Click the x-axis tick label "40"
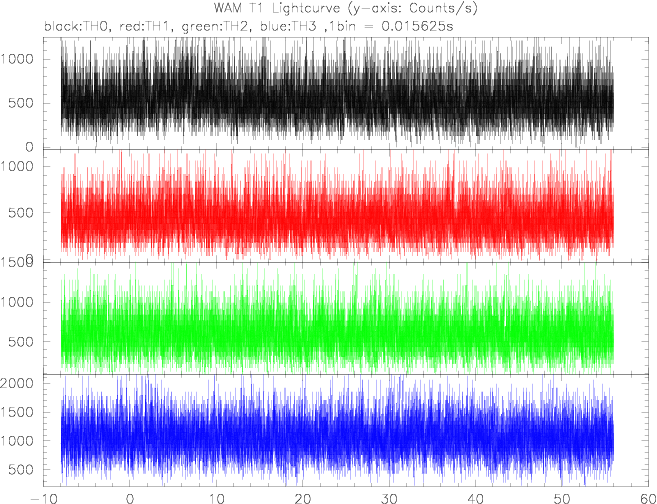The image size is (657, 504). click(476, 498)
